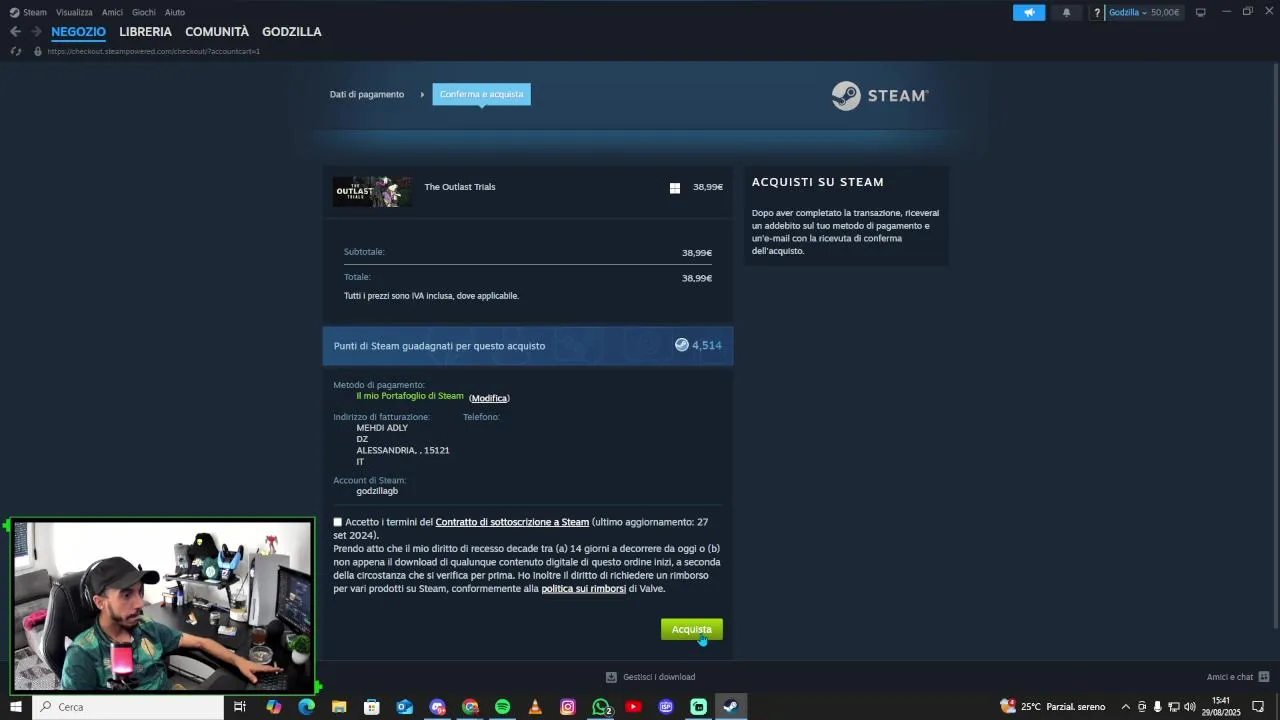Open Contratto di sottoscrizione a Steam link
The width and height of the screenshot is (1280, 720).
click(x=512, y=522)
